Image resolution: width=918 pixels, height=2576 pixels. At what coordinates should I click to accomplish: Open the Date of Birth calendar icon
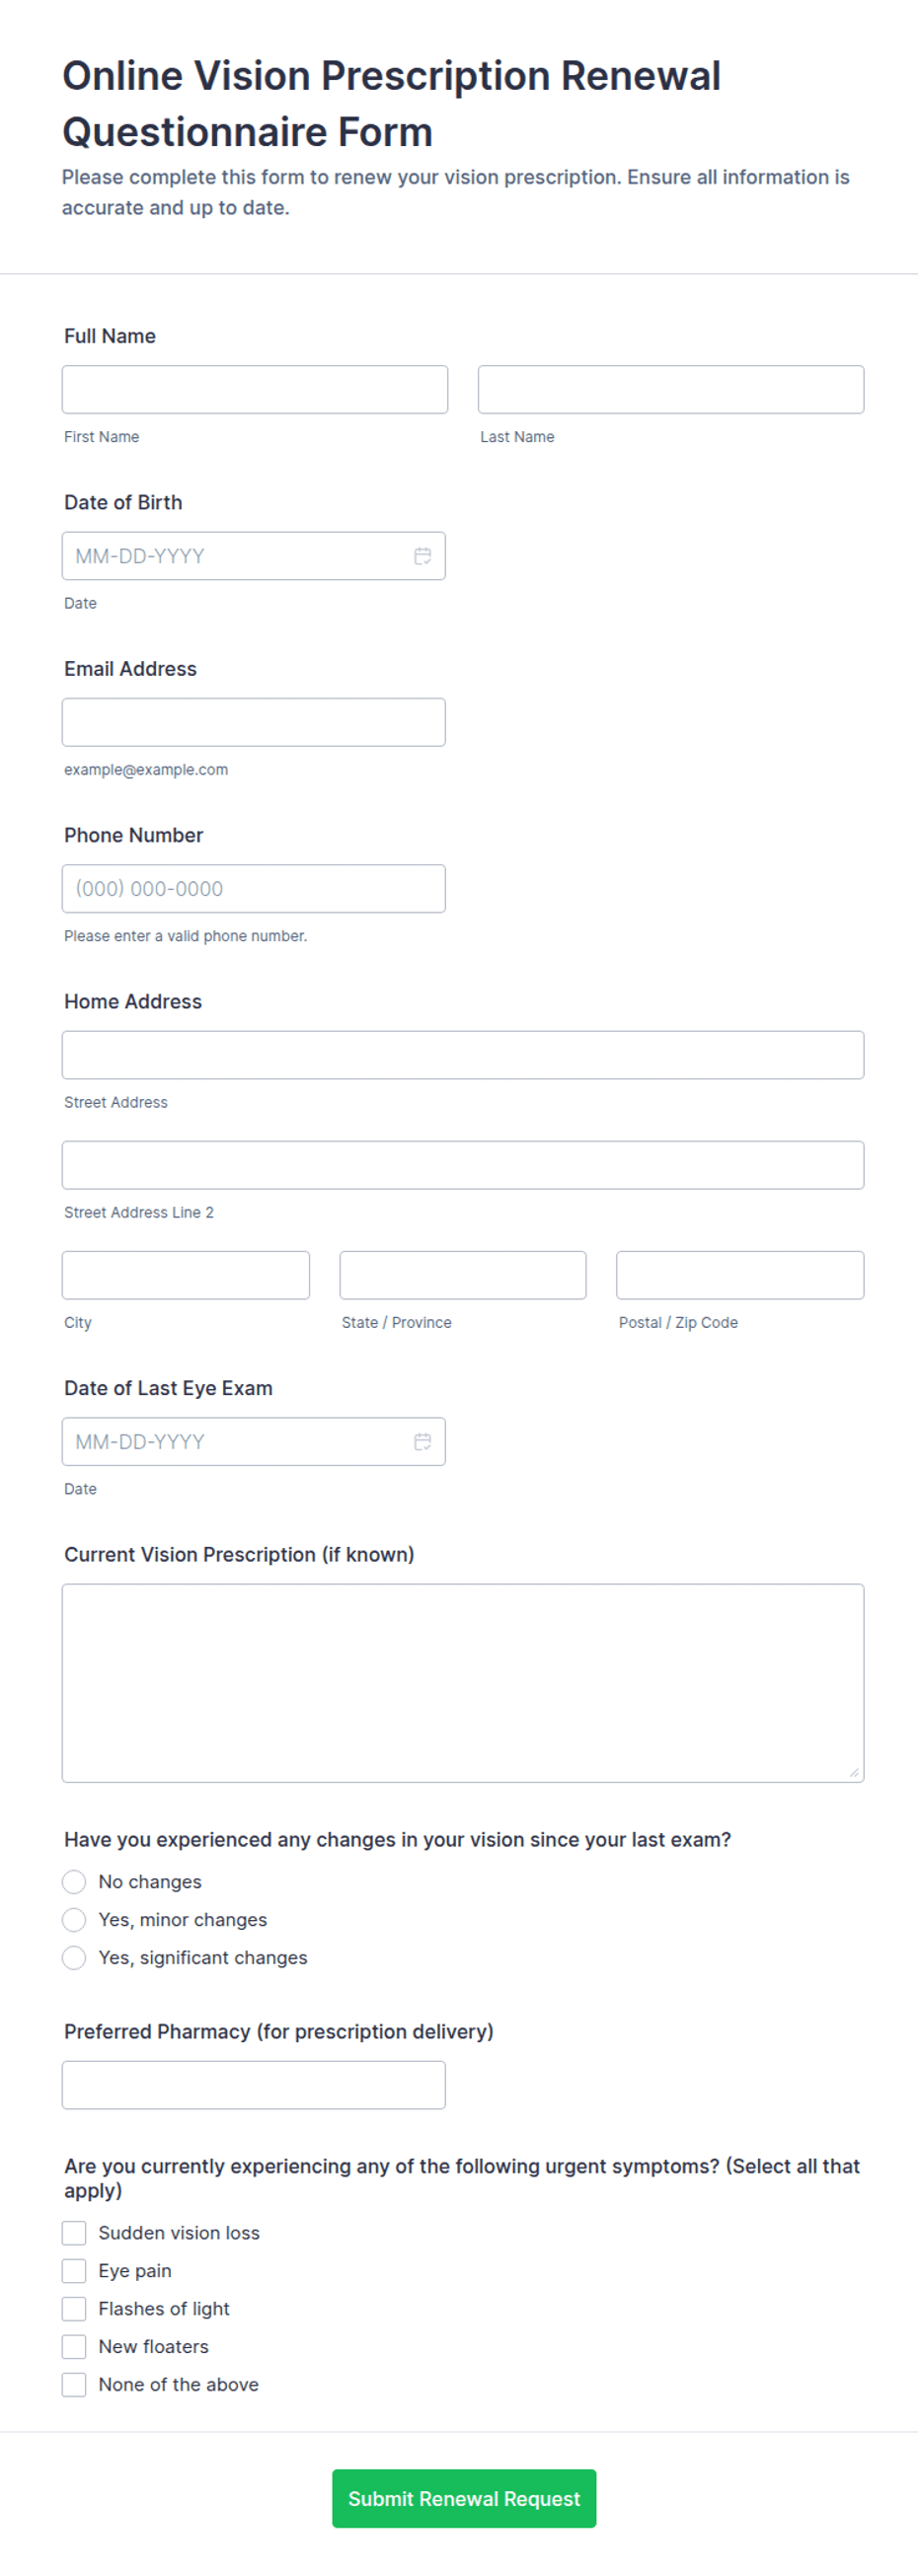pos(423,556)
